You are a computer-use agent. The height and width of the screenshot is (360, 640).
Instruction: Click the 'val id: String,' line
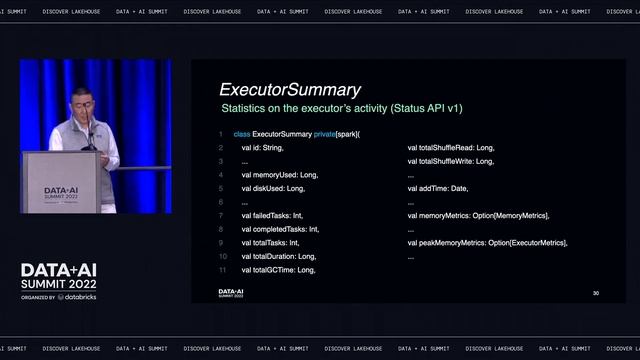262,148
